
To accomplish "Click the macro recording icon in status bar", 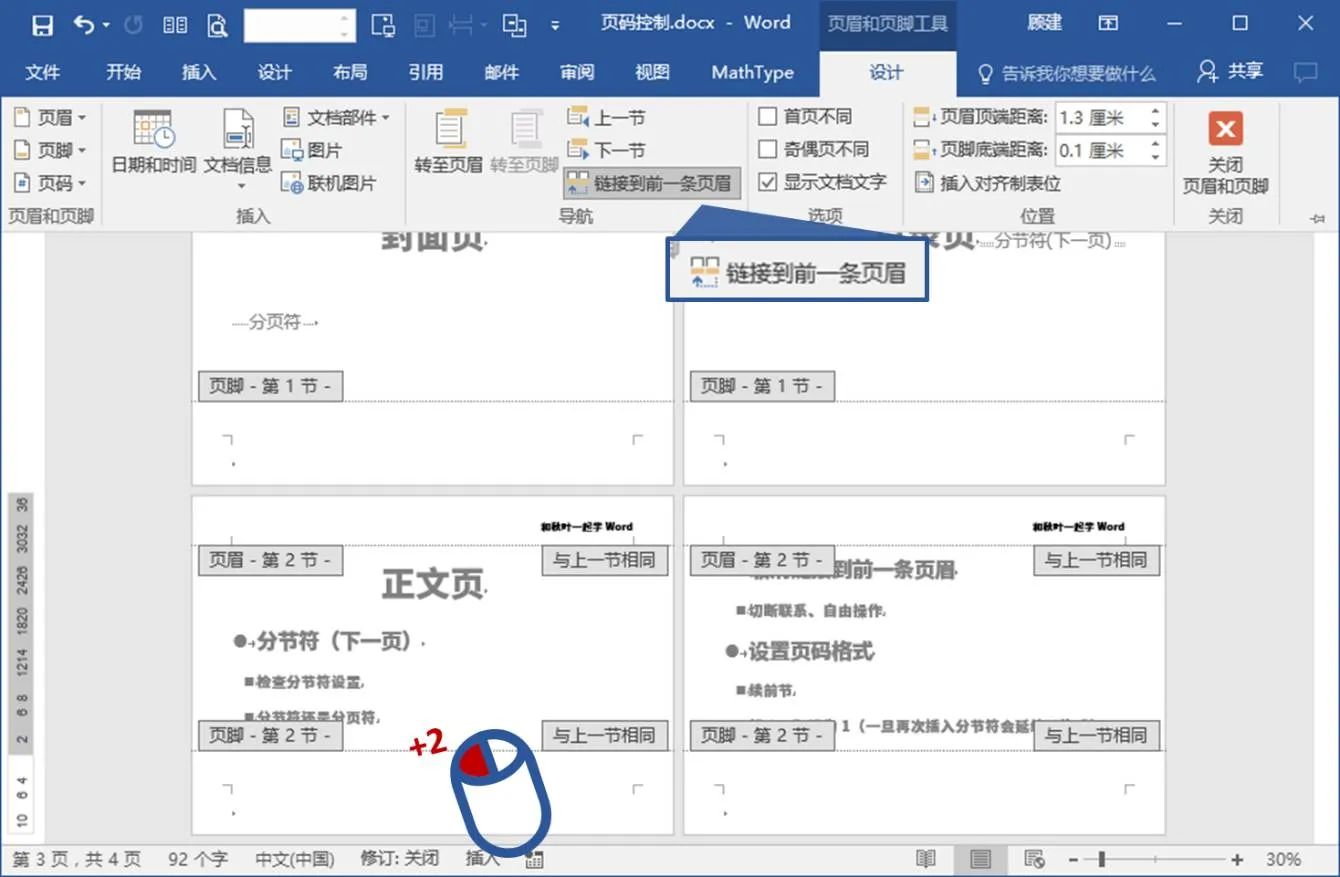I will click(534, 860).
